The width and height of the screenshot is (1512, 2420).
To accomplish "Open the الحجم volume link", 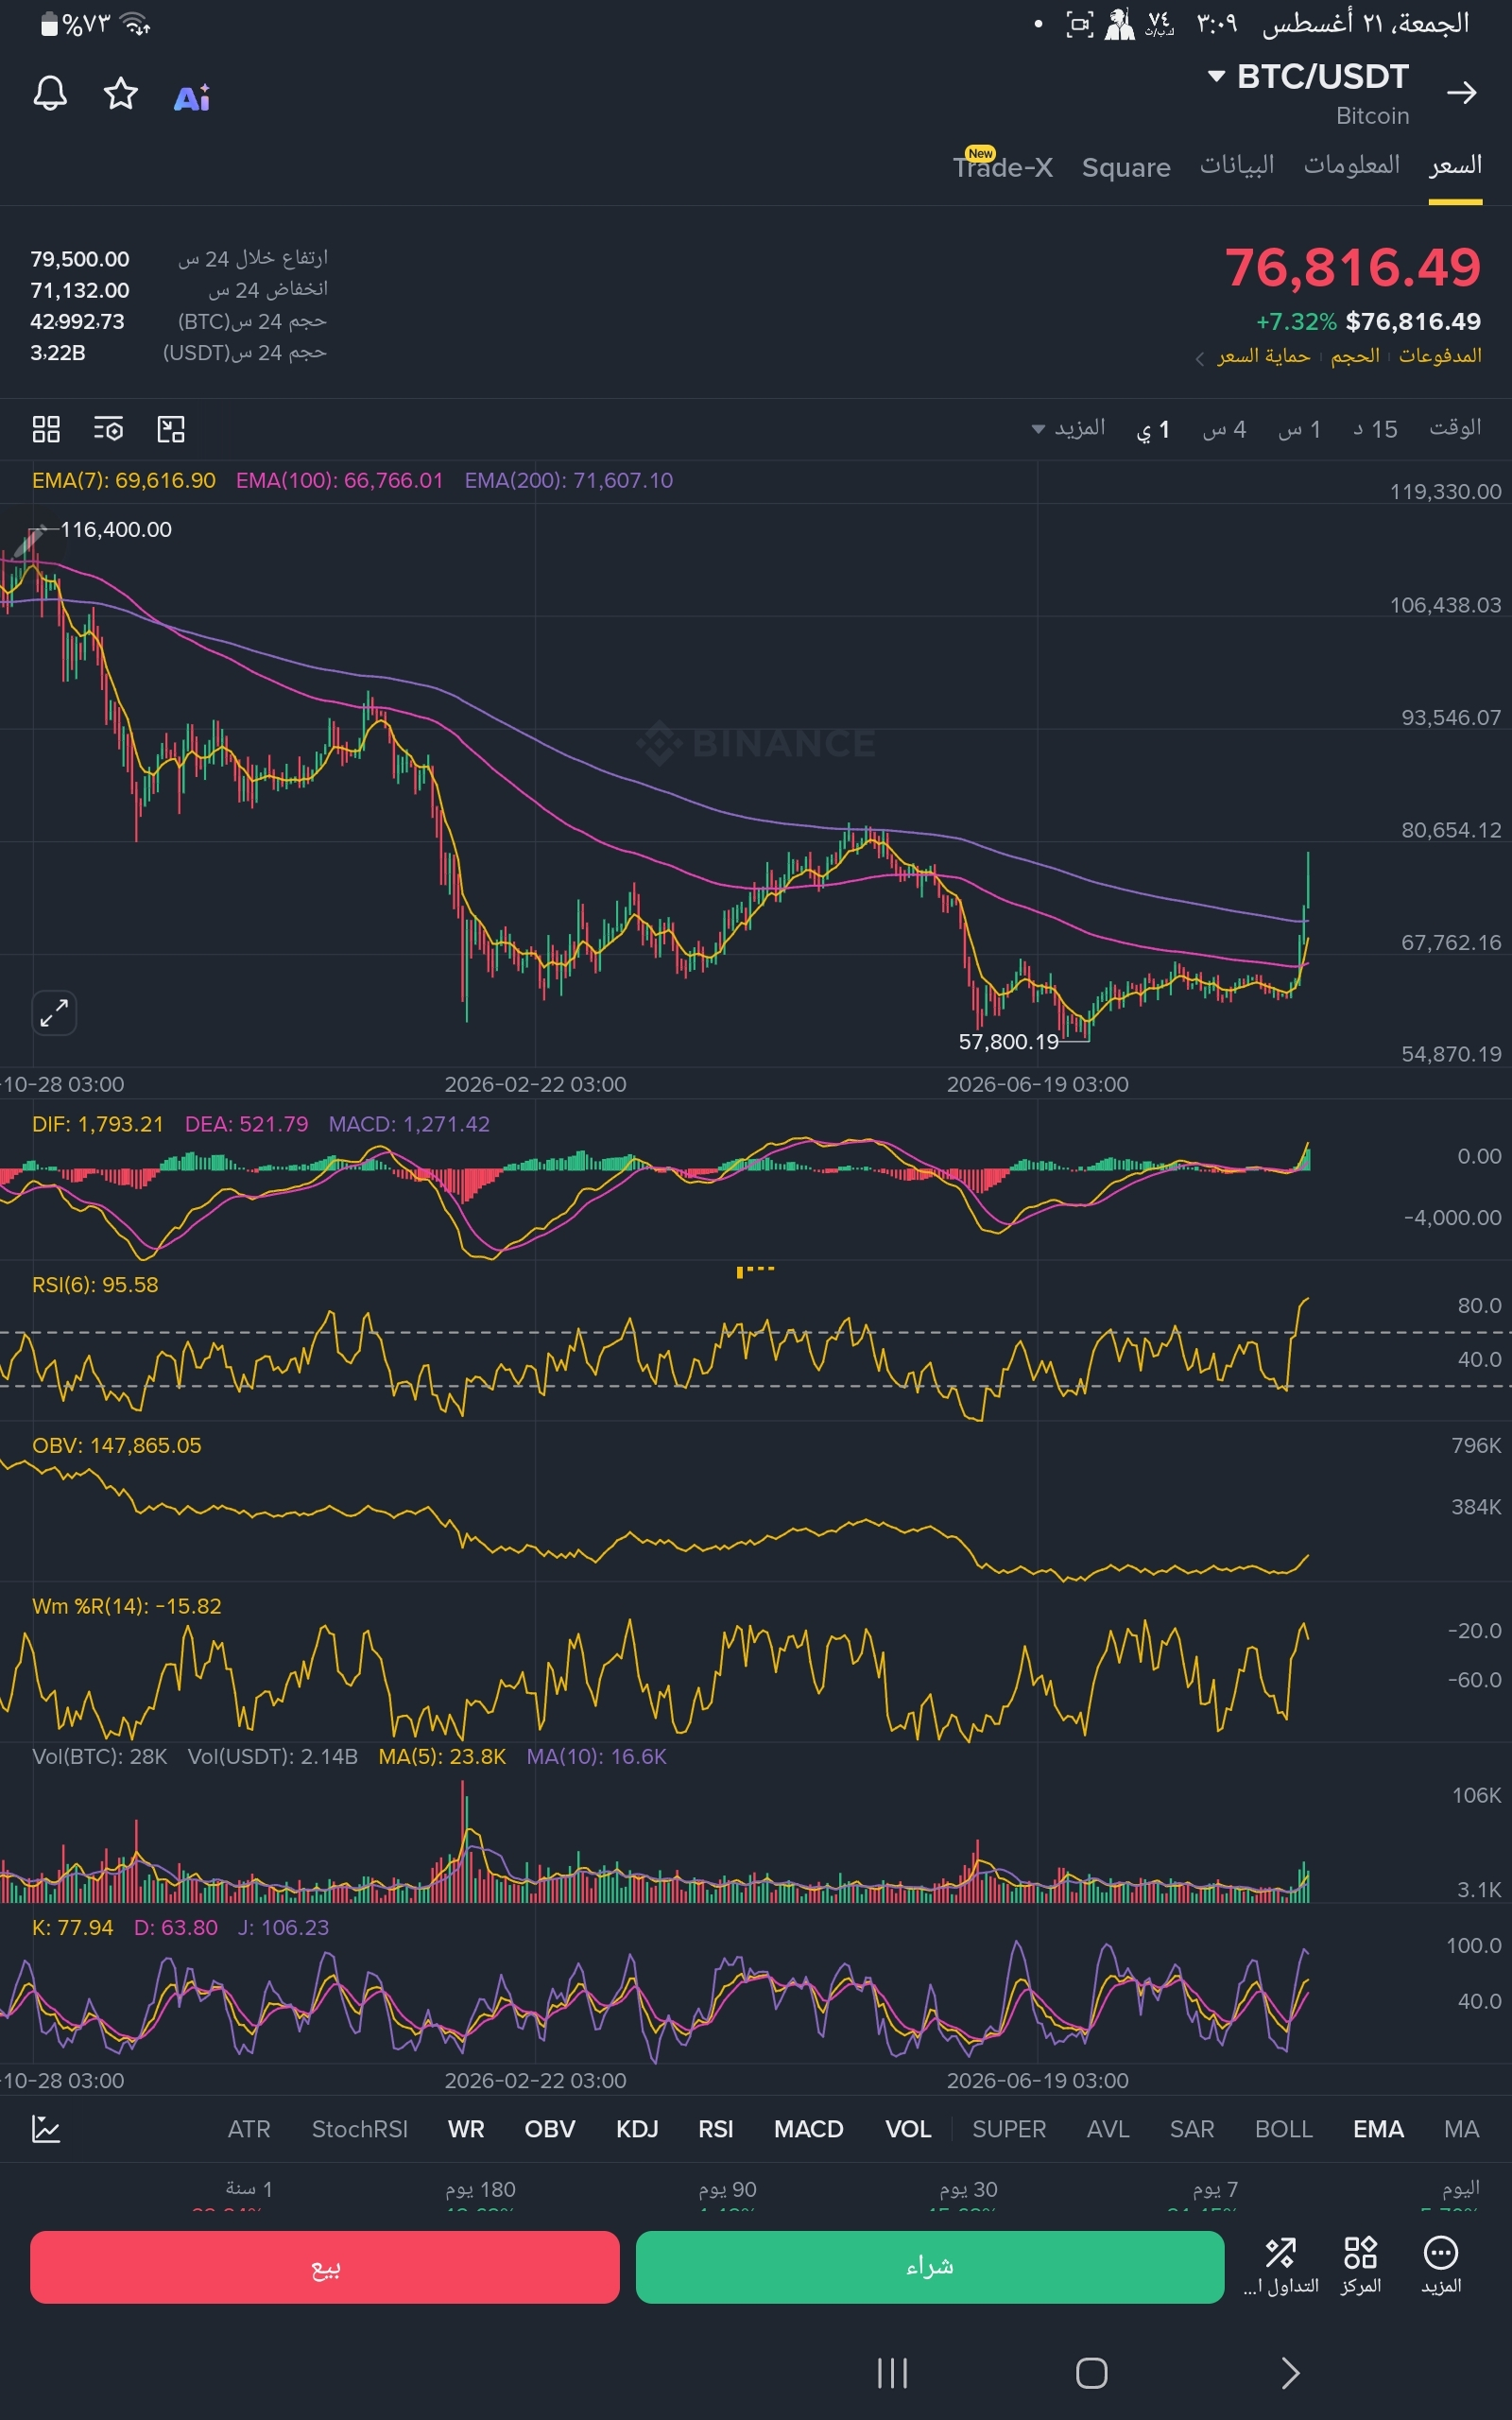I will pyautogui.click(x=1355, y=355).
